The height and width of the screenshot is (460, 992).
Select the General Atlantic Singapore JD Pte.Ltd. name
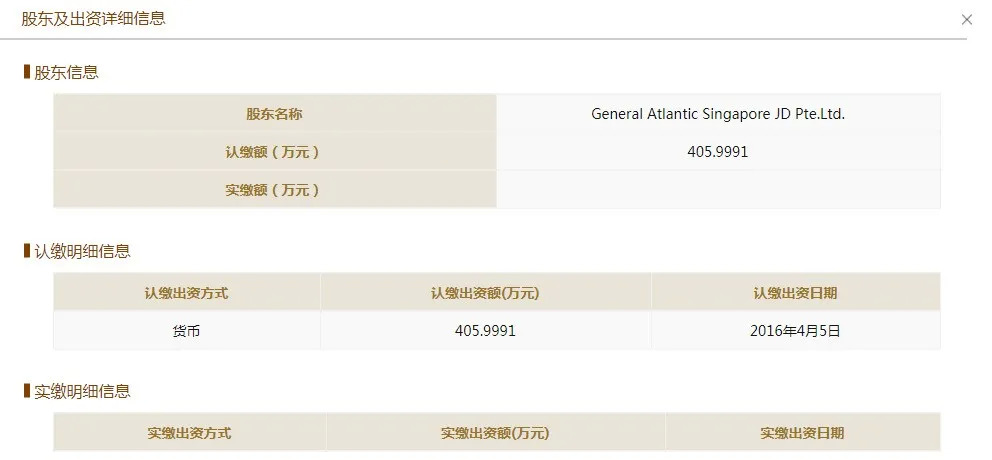[718, 114]
